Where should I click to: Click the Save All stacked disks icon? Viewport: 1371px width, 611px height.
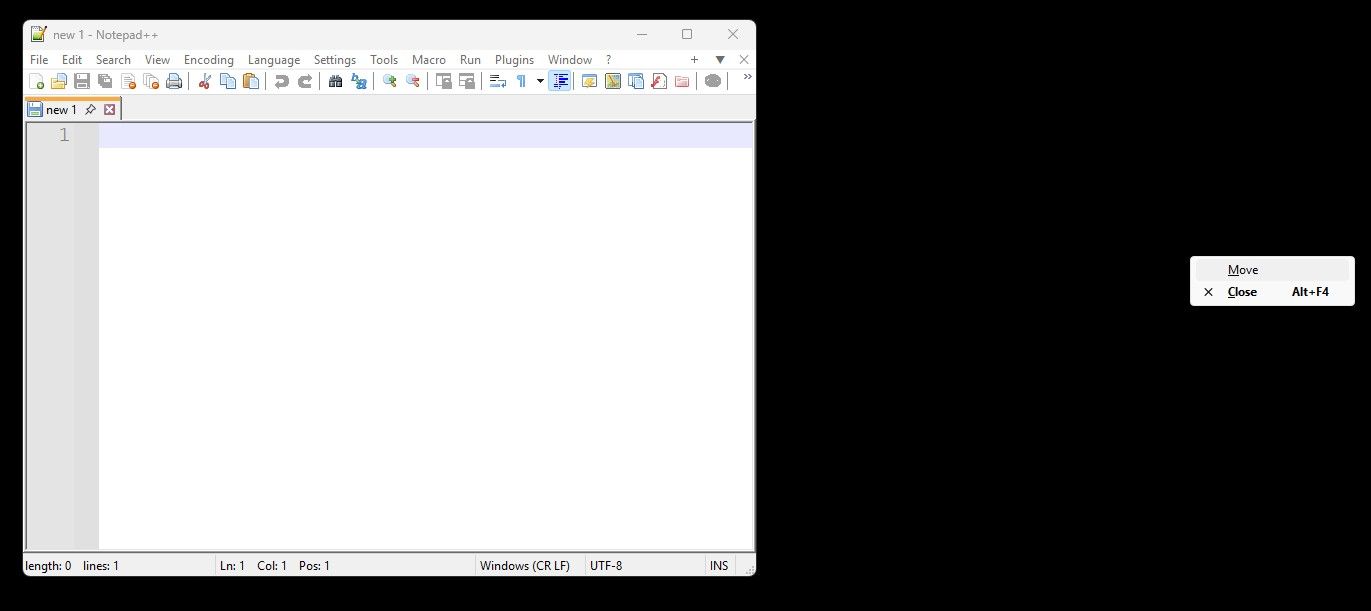click(x=105, y=81)
